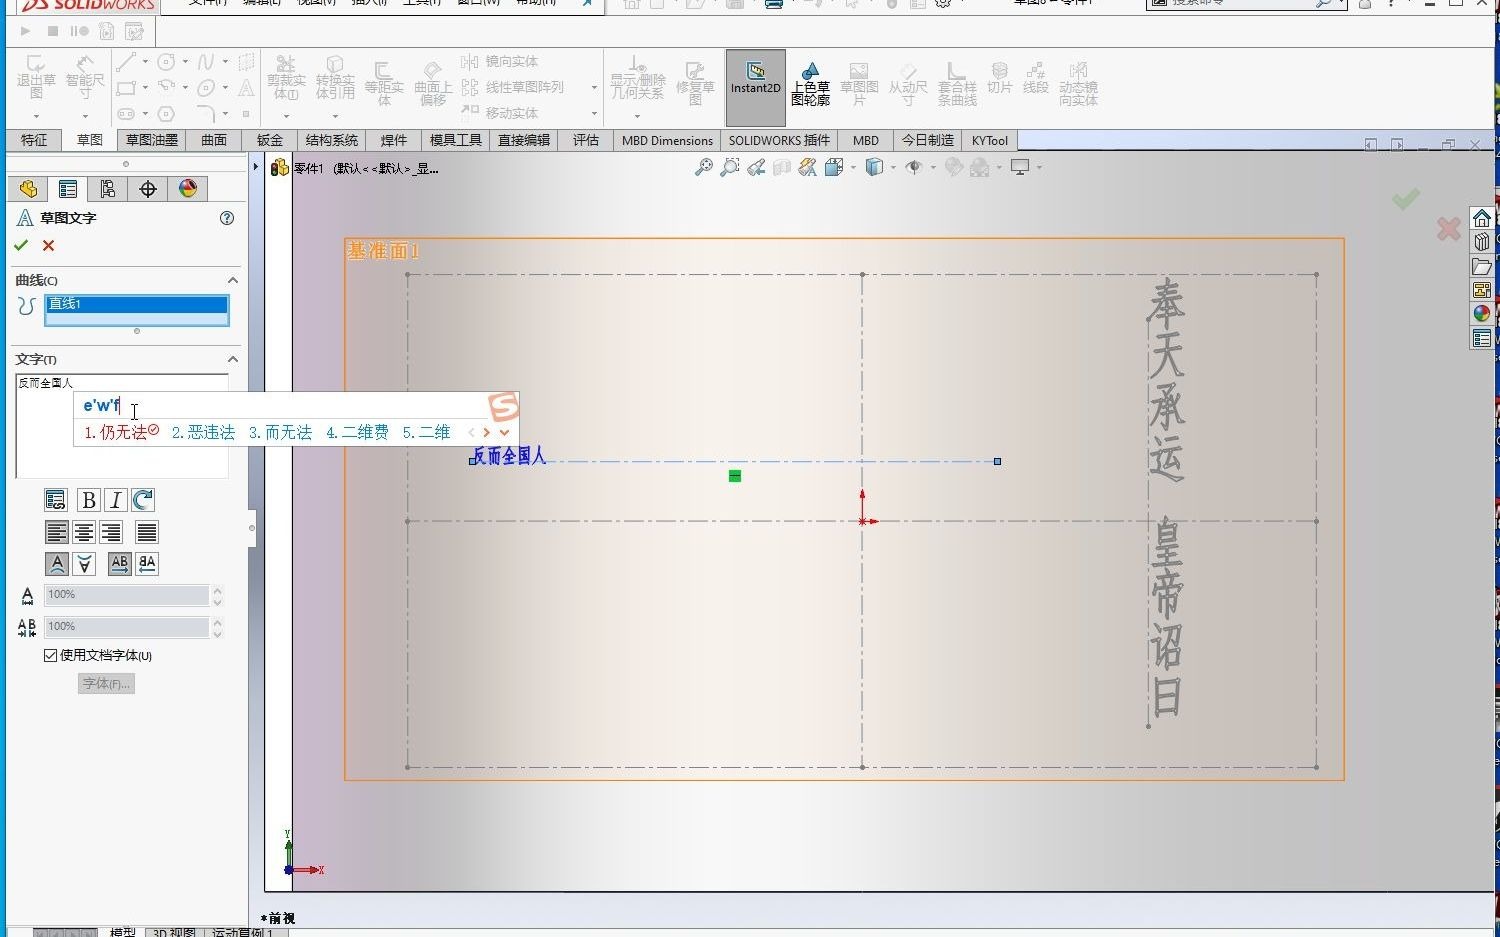Viewport: 1500px width, 937px height.
Task: Set text alignment to left
Action: click(57, 532)
